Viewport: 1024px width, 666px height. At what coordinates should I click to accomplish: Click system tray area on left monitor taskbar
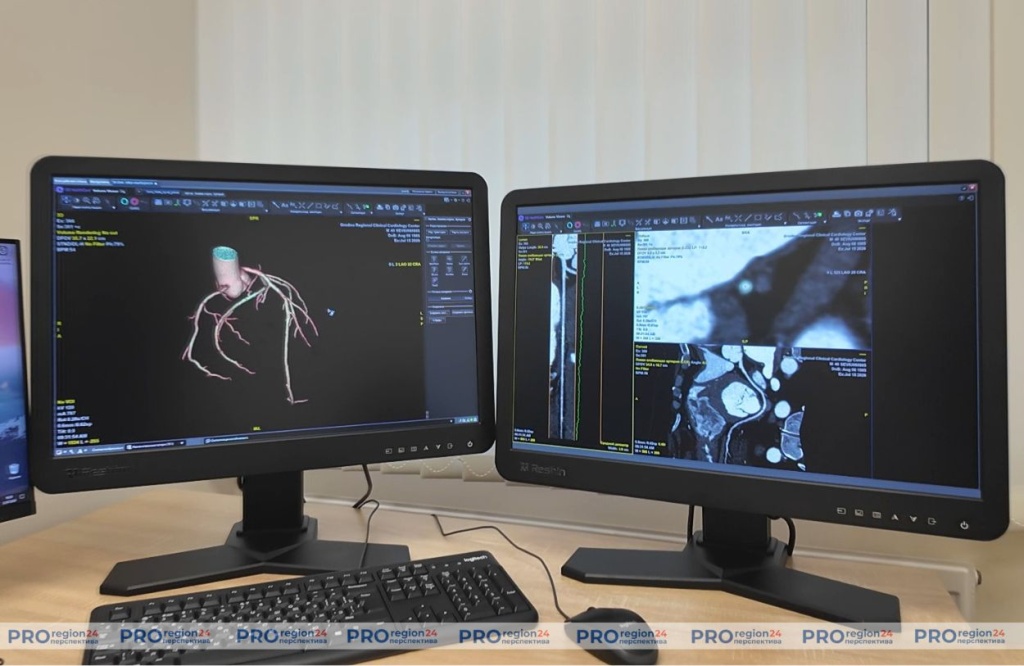coord(466,420)
